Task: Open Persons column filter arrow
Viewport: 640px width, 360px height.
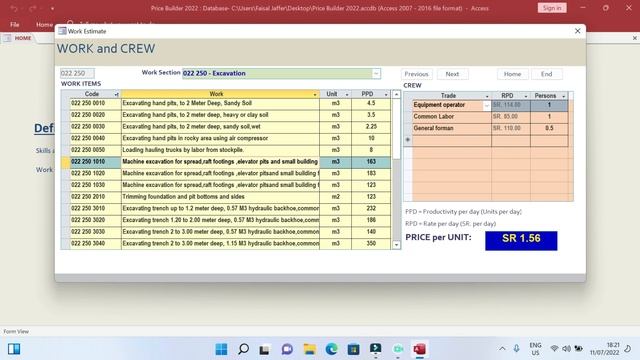Action: 564,96
